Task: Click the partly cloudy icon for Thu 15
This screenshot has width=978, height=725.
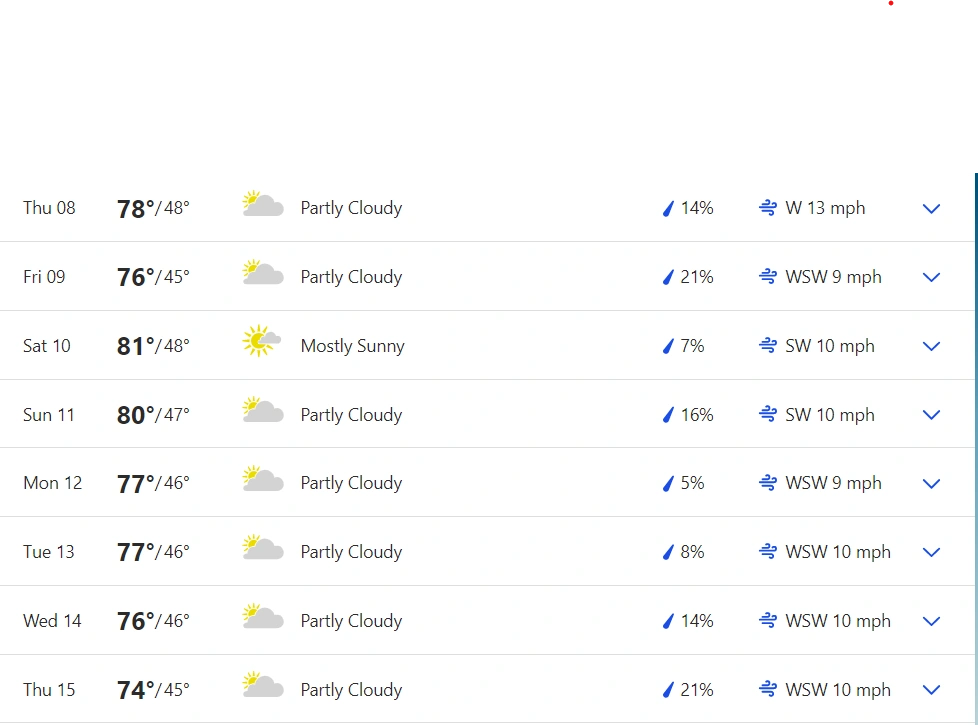Action: pyautogui.click(x=263, y=684)
